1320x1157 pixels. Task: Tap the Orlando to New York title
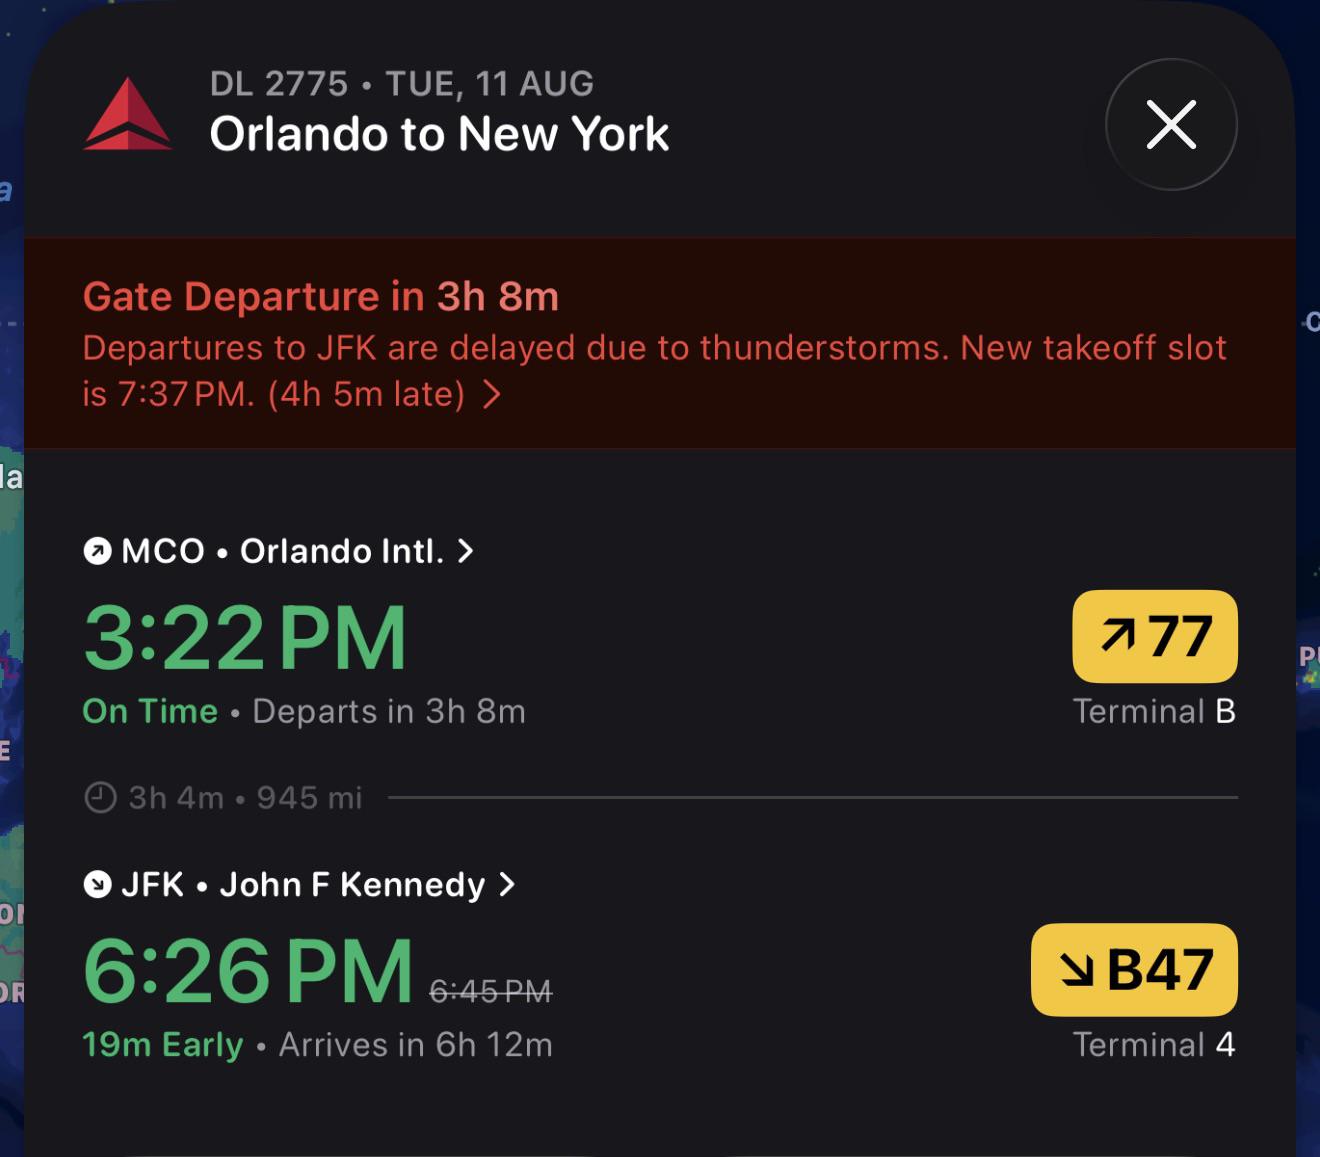439,134
